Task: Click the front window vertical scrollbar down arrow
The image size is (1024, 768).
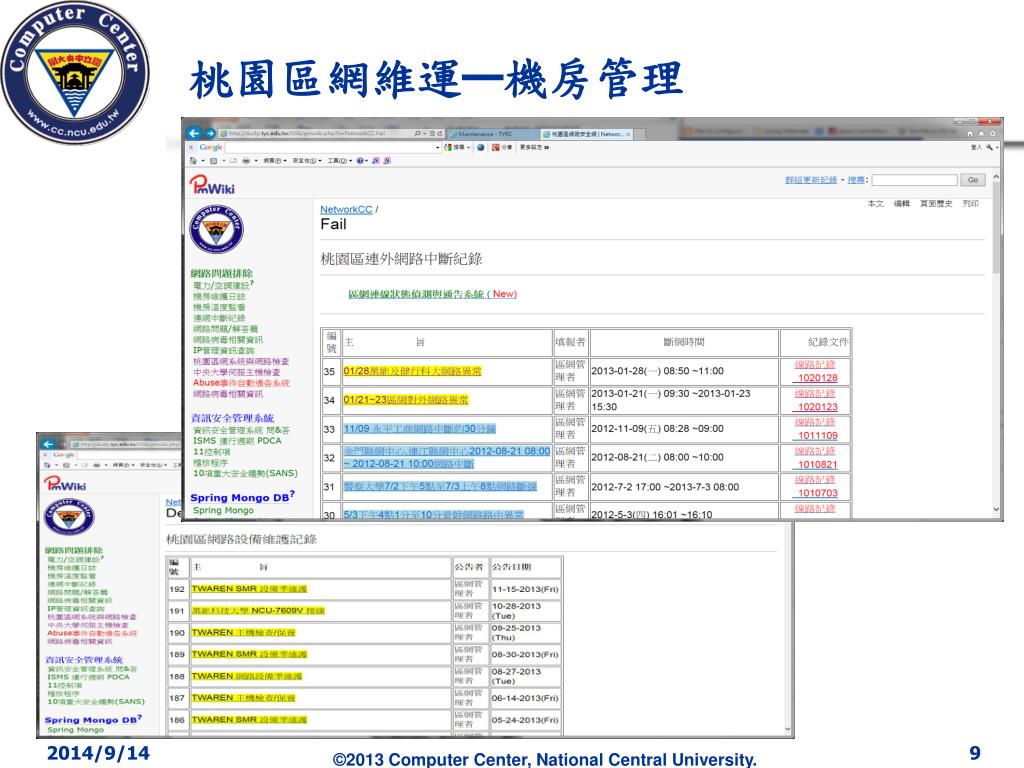Action: coord(996,509)
